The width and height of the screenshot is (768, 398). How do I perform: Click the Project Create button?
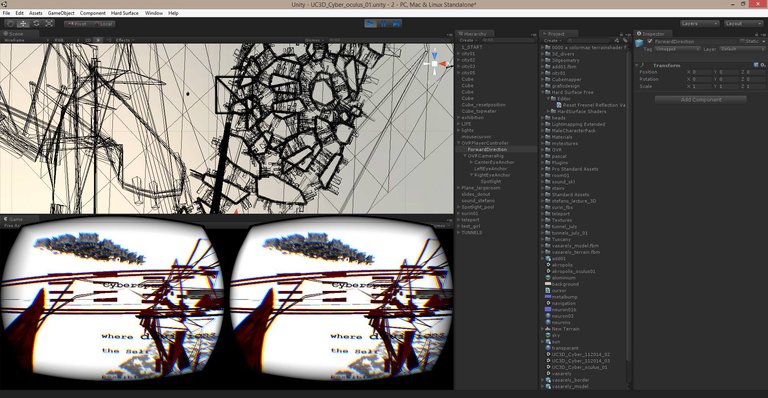[552, 40]
